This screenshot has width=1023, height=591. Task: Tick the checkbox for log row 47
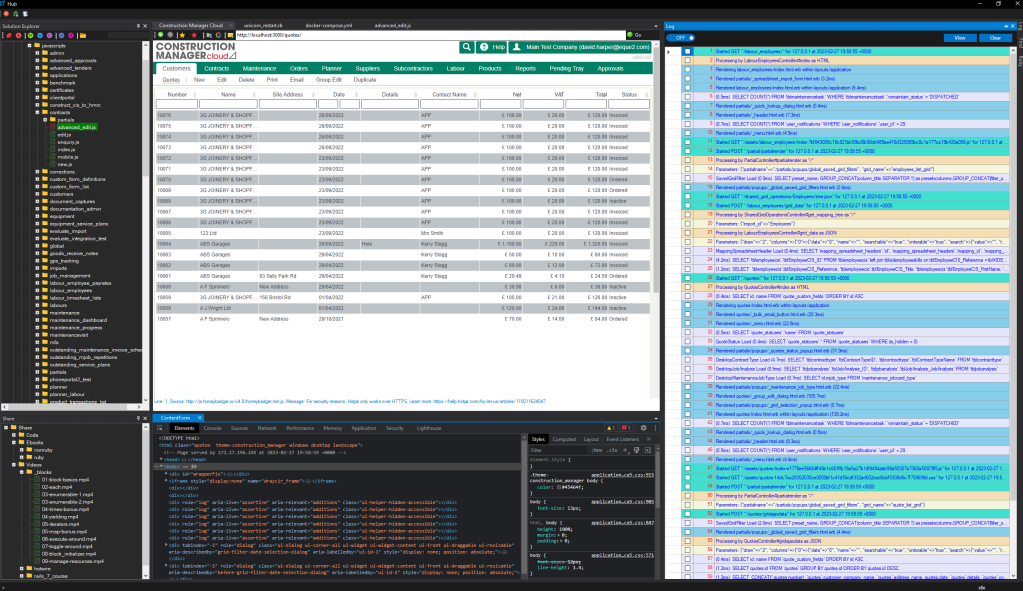[x=688, y=468]
